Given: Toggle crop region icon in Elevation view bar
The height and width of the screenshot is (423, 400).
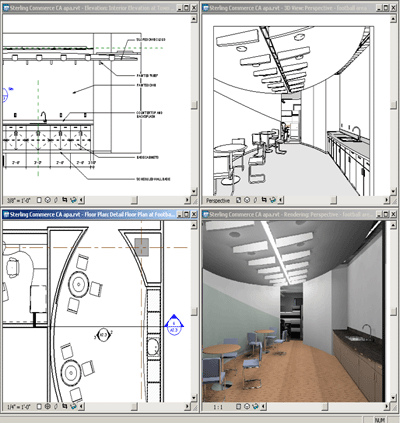Looking at the screenshot, I should coord(65,200).
